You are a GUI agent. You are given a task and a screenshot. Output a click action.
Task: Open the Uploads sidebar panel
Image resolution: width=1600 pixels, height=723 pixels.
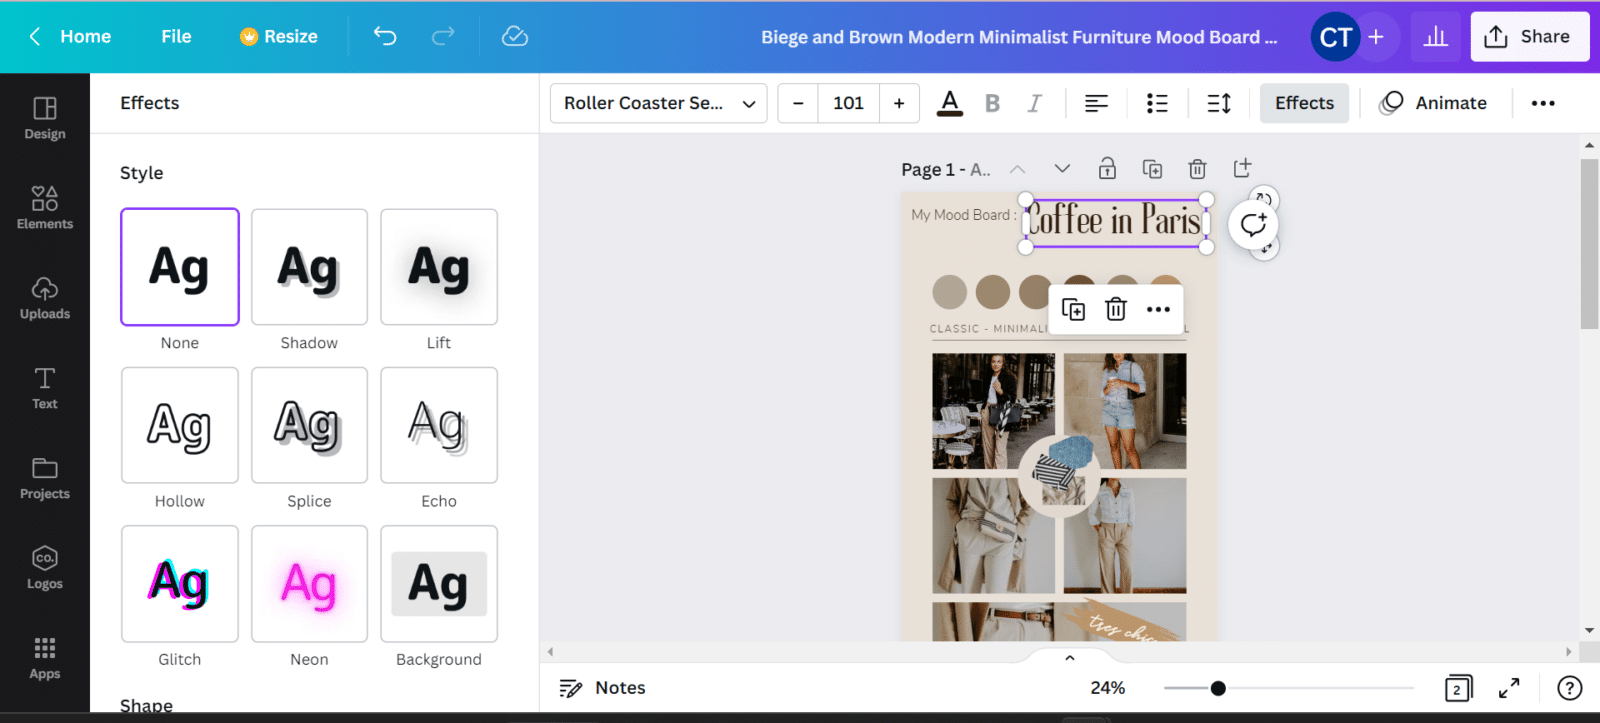tap(45, 298)
